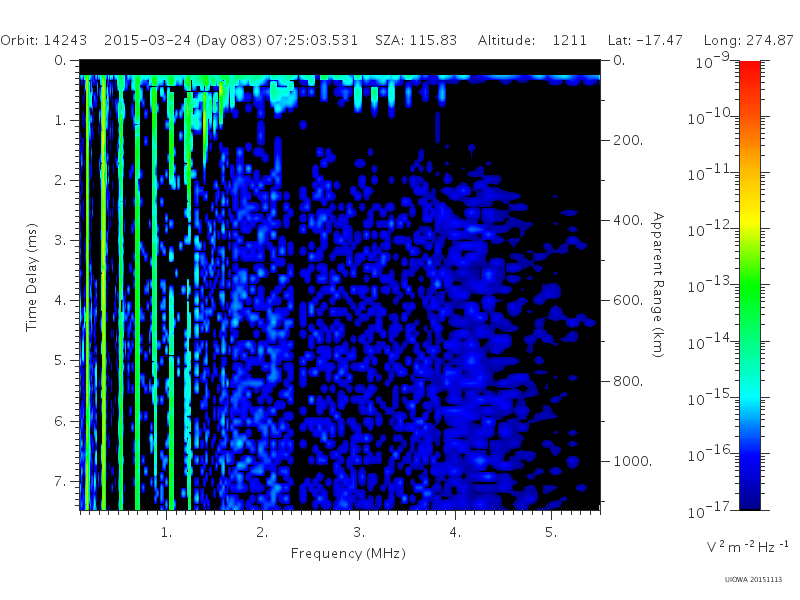Viewport: 800px width, 600px height.
Task: Click the 10^-14 colorbar tick label
Action: (711, 342)
